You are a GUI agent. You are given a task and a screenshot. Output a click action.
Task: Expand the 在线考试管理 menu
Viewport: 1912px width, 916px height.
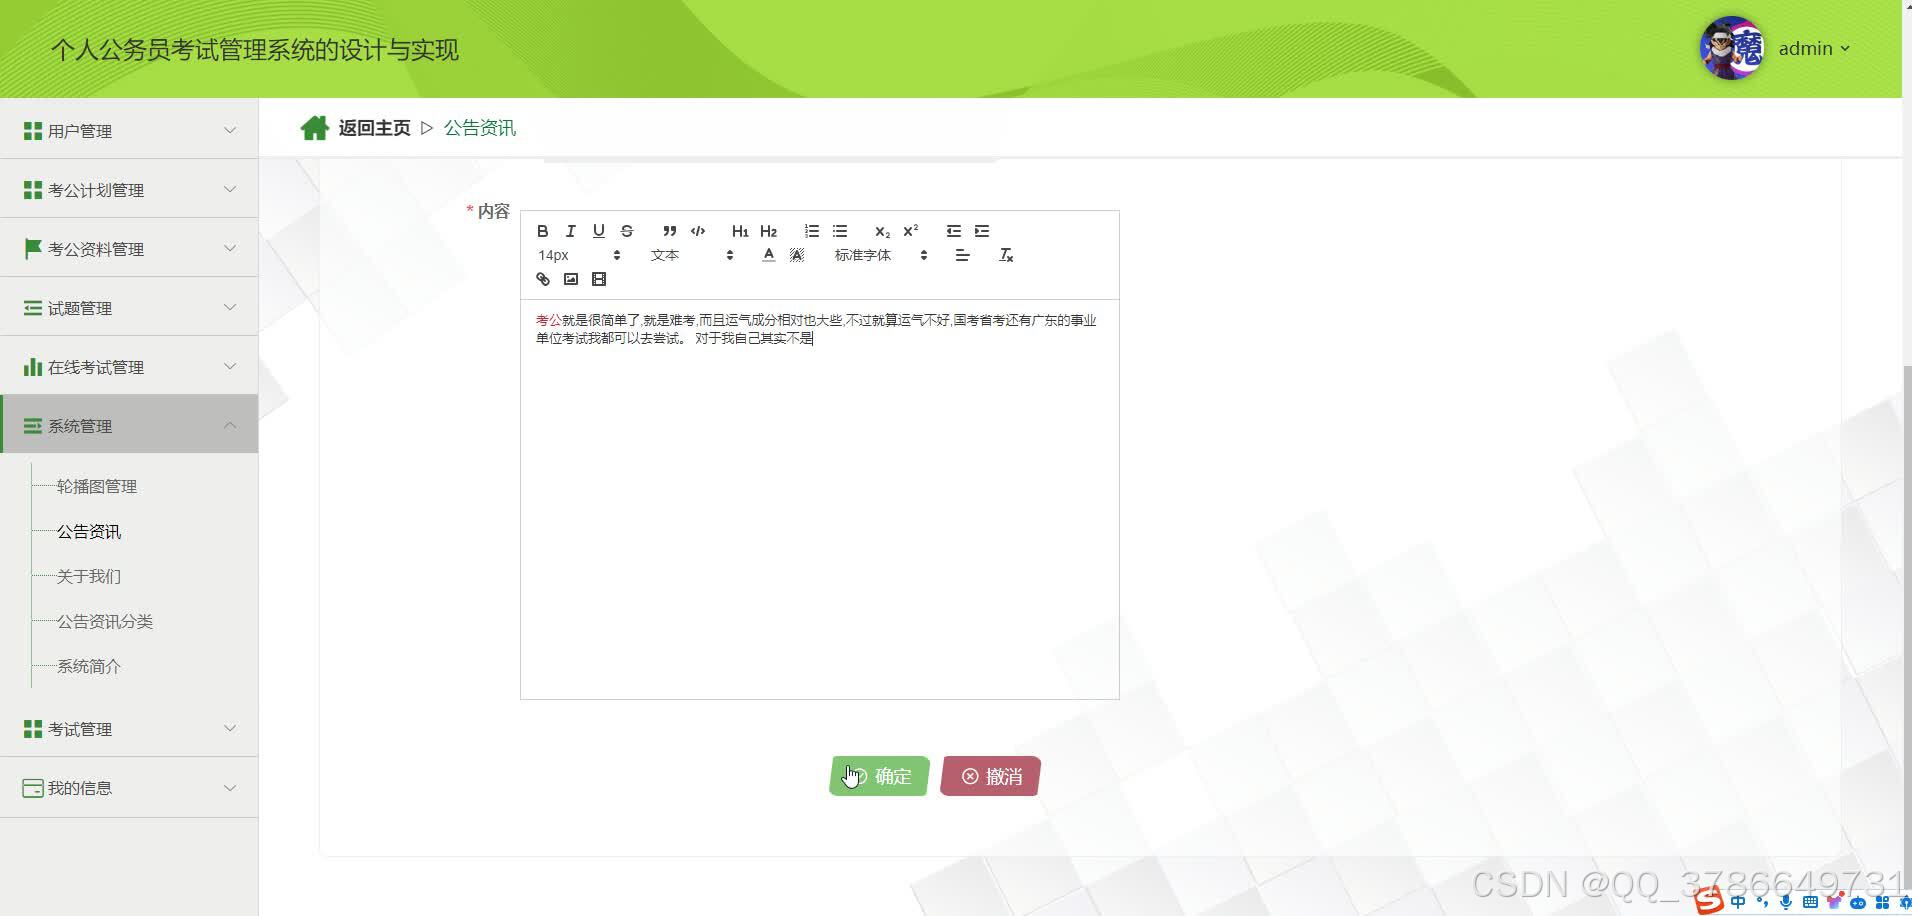coord(129,366)
